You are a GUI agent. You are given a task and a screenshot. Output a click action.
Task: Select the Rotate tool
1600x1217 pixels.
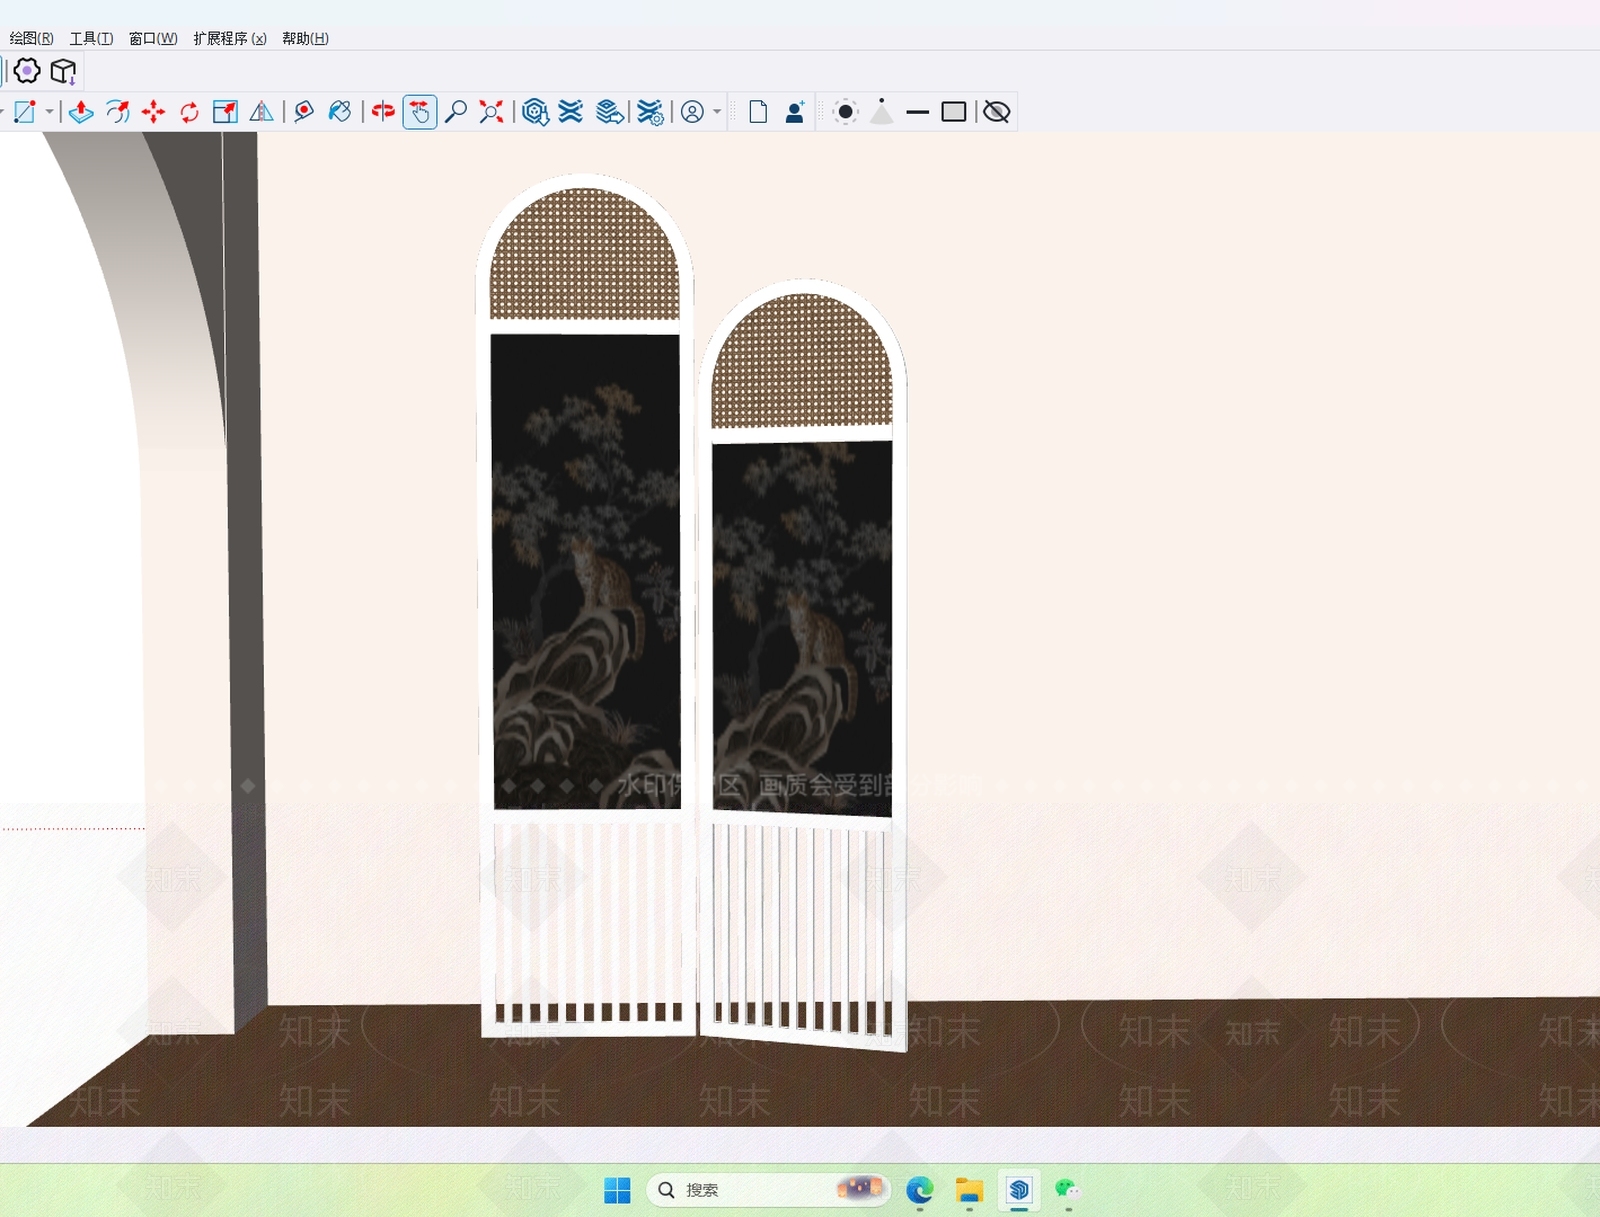(189, 112)
